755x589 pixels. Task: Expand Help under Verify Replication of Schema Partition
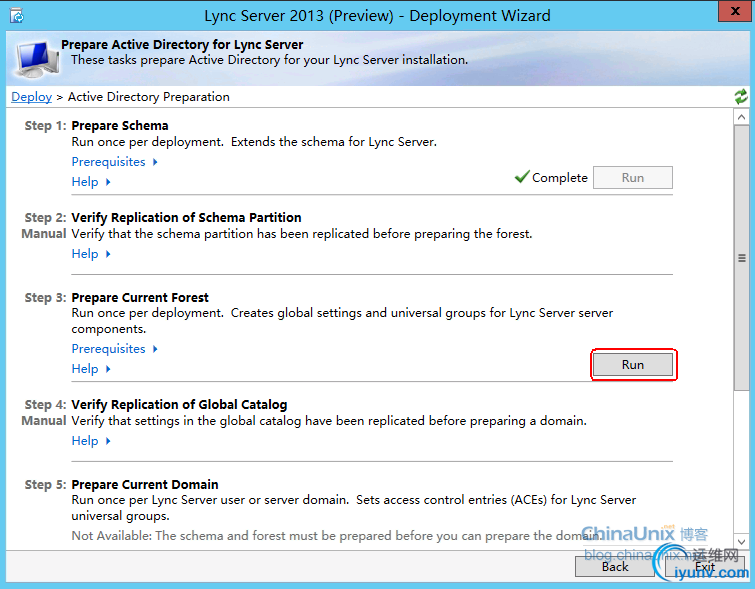[x=91, y=254]
